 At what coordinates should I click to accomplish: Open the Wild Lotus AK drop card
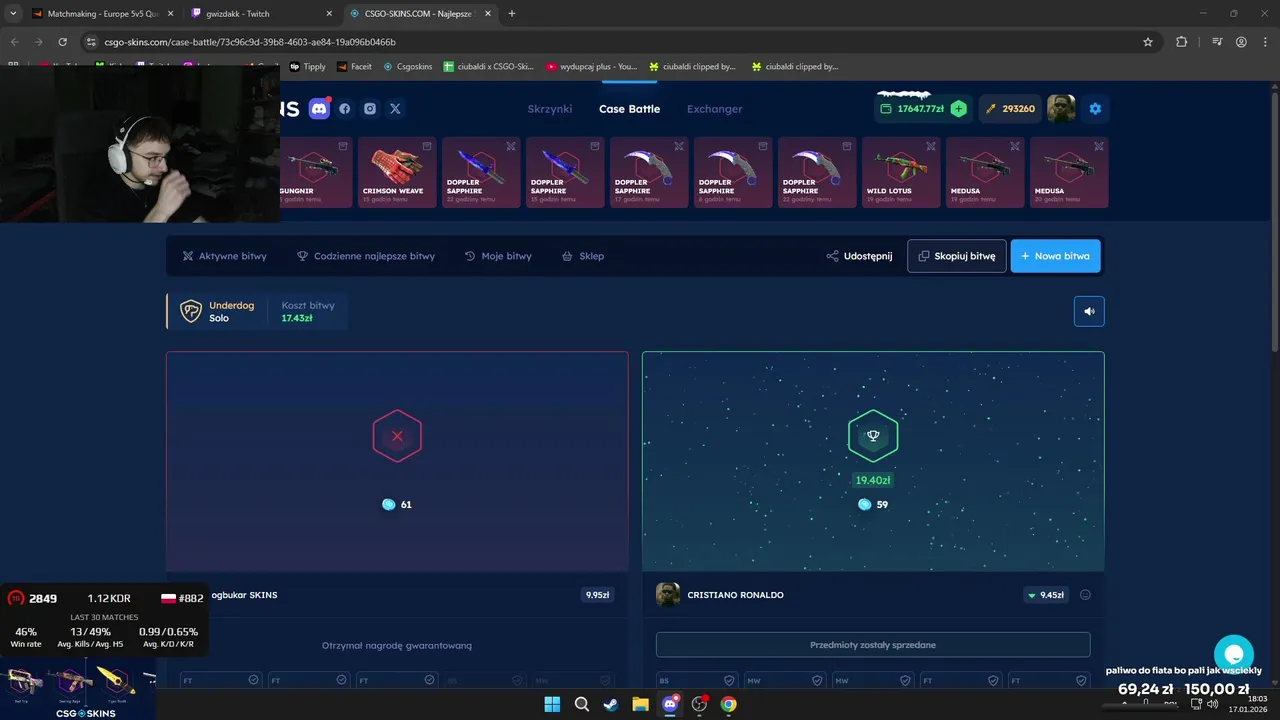click(901, 172)
